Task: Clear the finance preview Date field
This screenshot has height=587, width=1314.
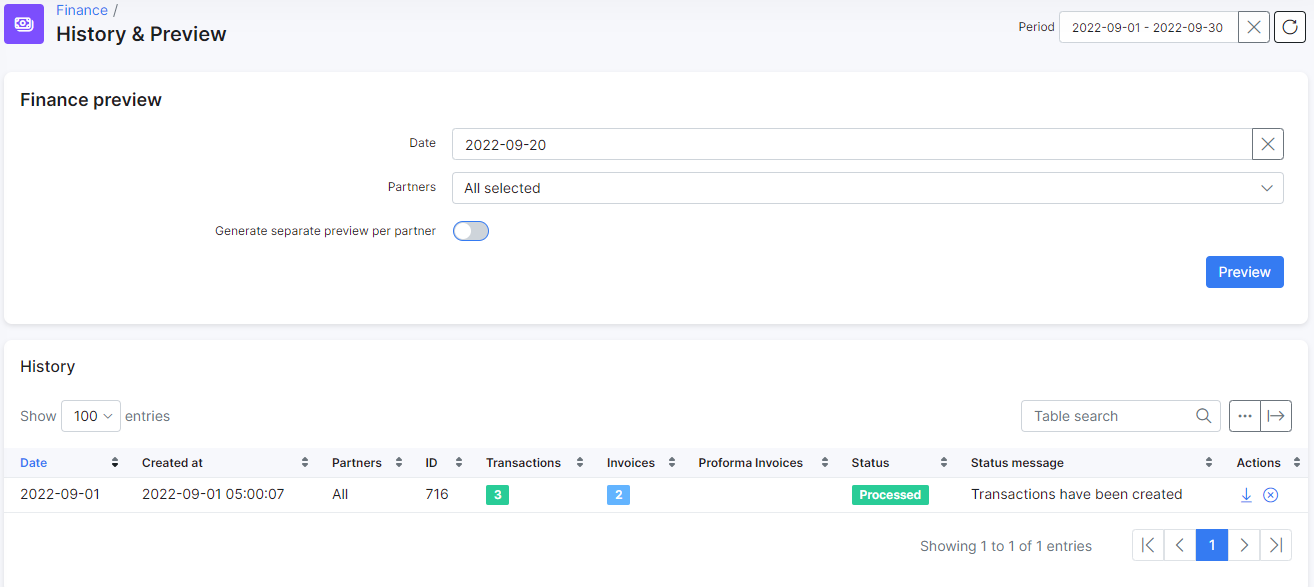Action: (x=1268, y=144)
